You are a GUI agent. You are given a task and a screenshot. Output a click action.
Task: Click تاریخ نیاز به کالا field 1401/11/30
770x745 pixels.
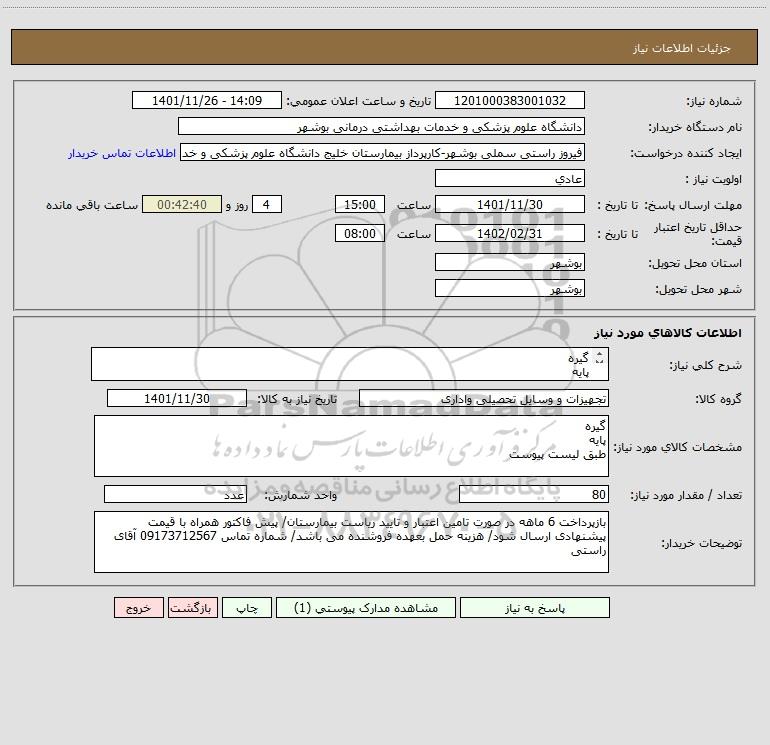[x=177, y=398]
